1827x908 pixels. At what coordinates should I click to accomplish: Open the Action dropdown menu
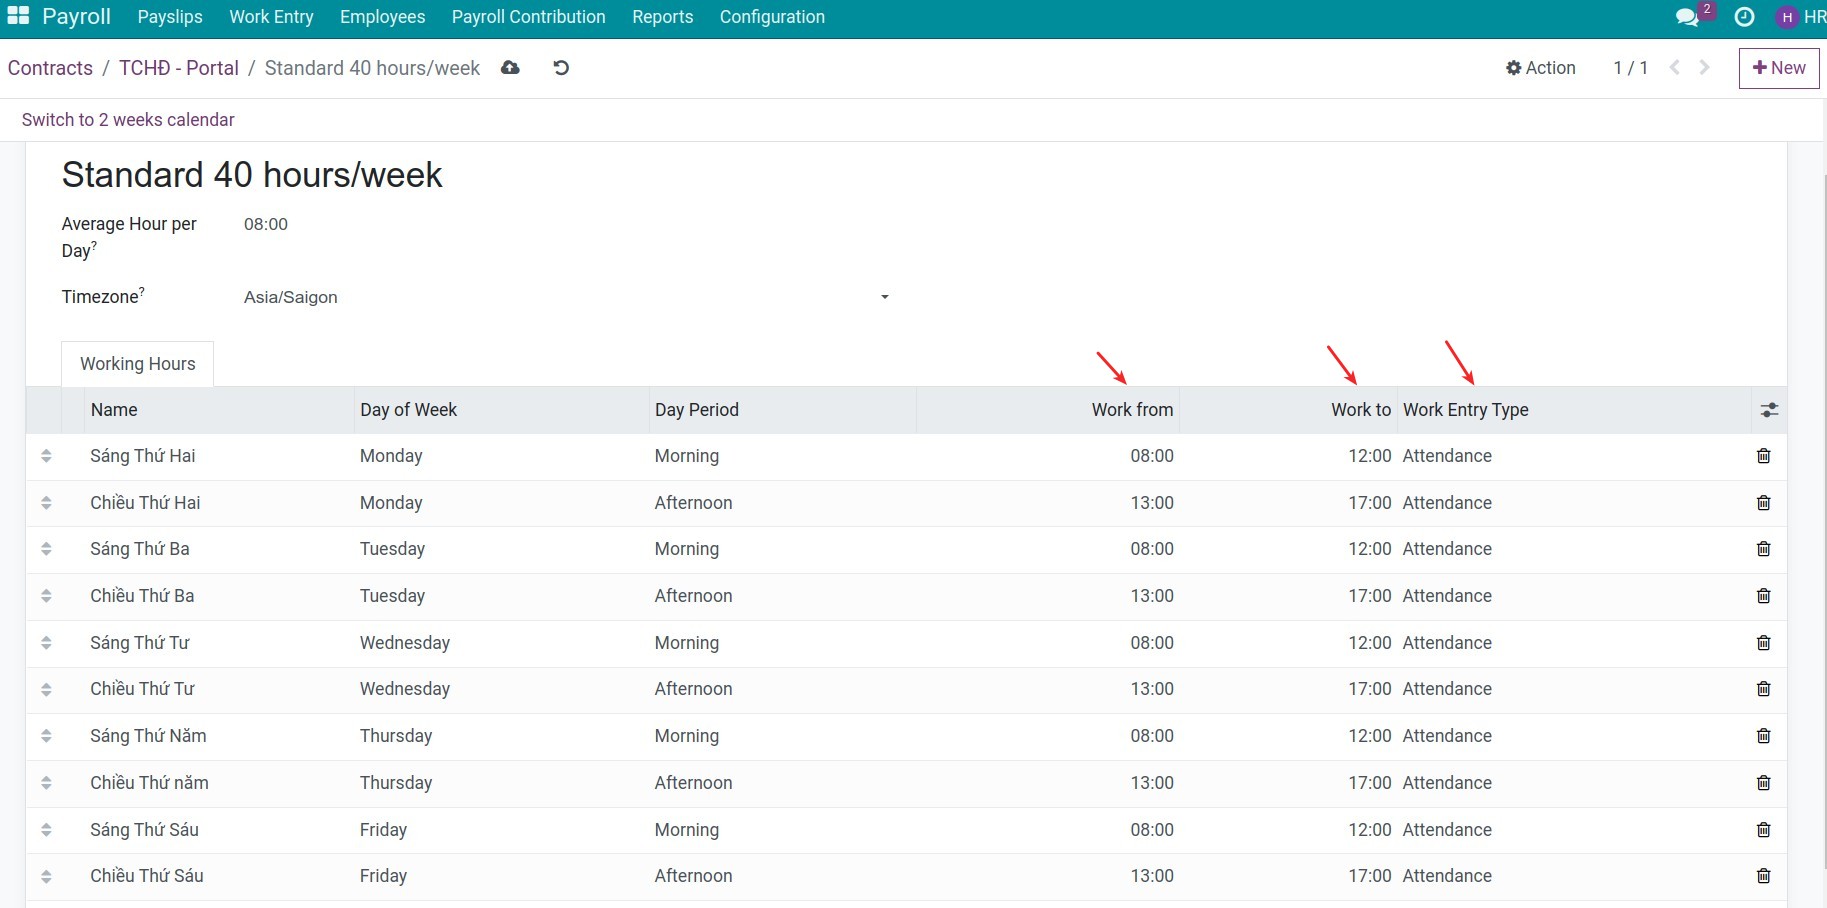1541,68
